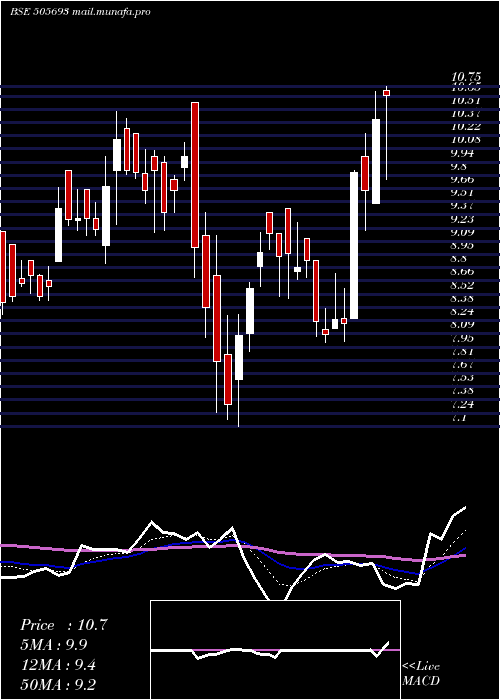Click the 'Price : 10.7' readout
The width and height of the screenshot is (500, 700).
[64, 625]
